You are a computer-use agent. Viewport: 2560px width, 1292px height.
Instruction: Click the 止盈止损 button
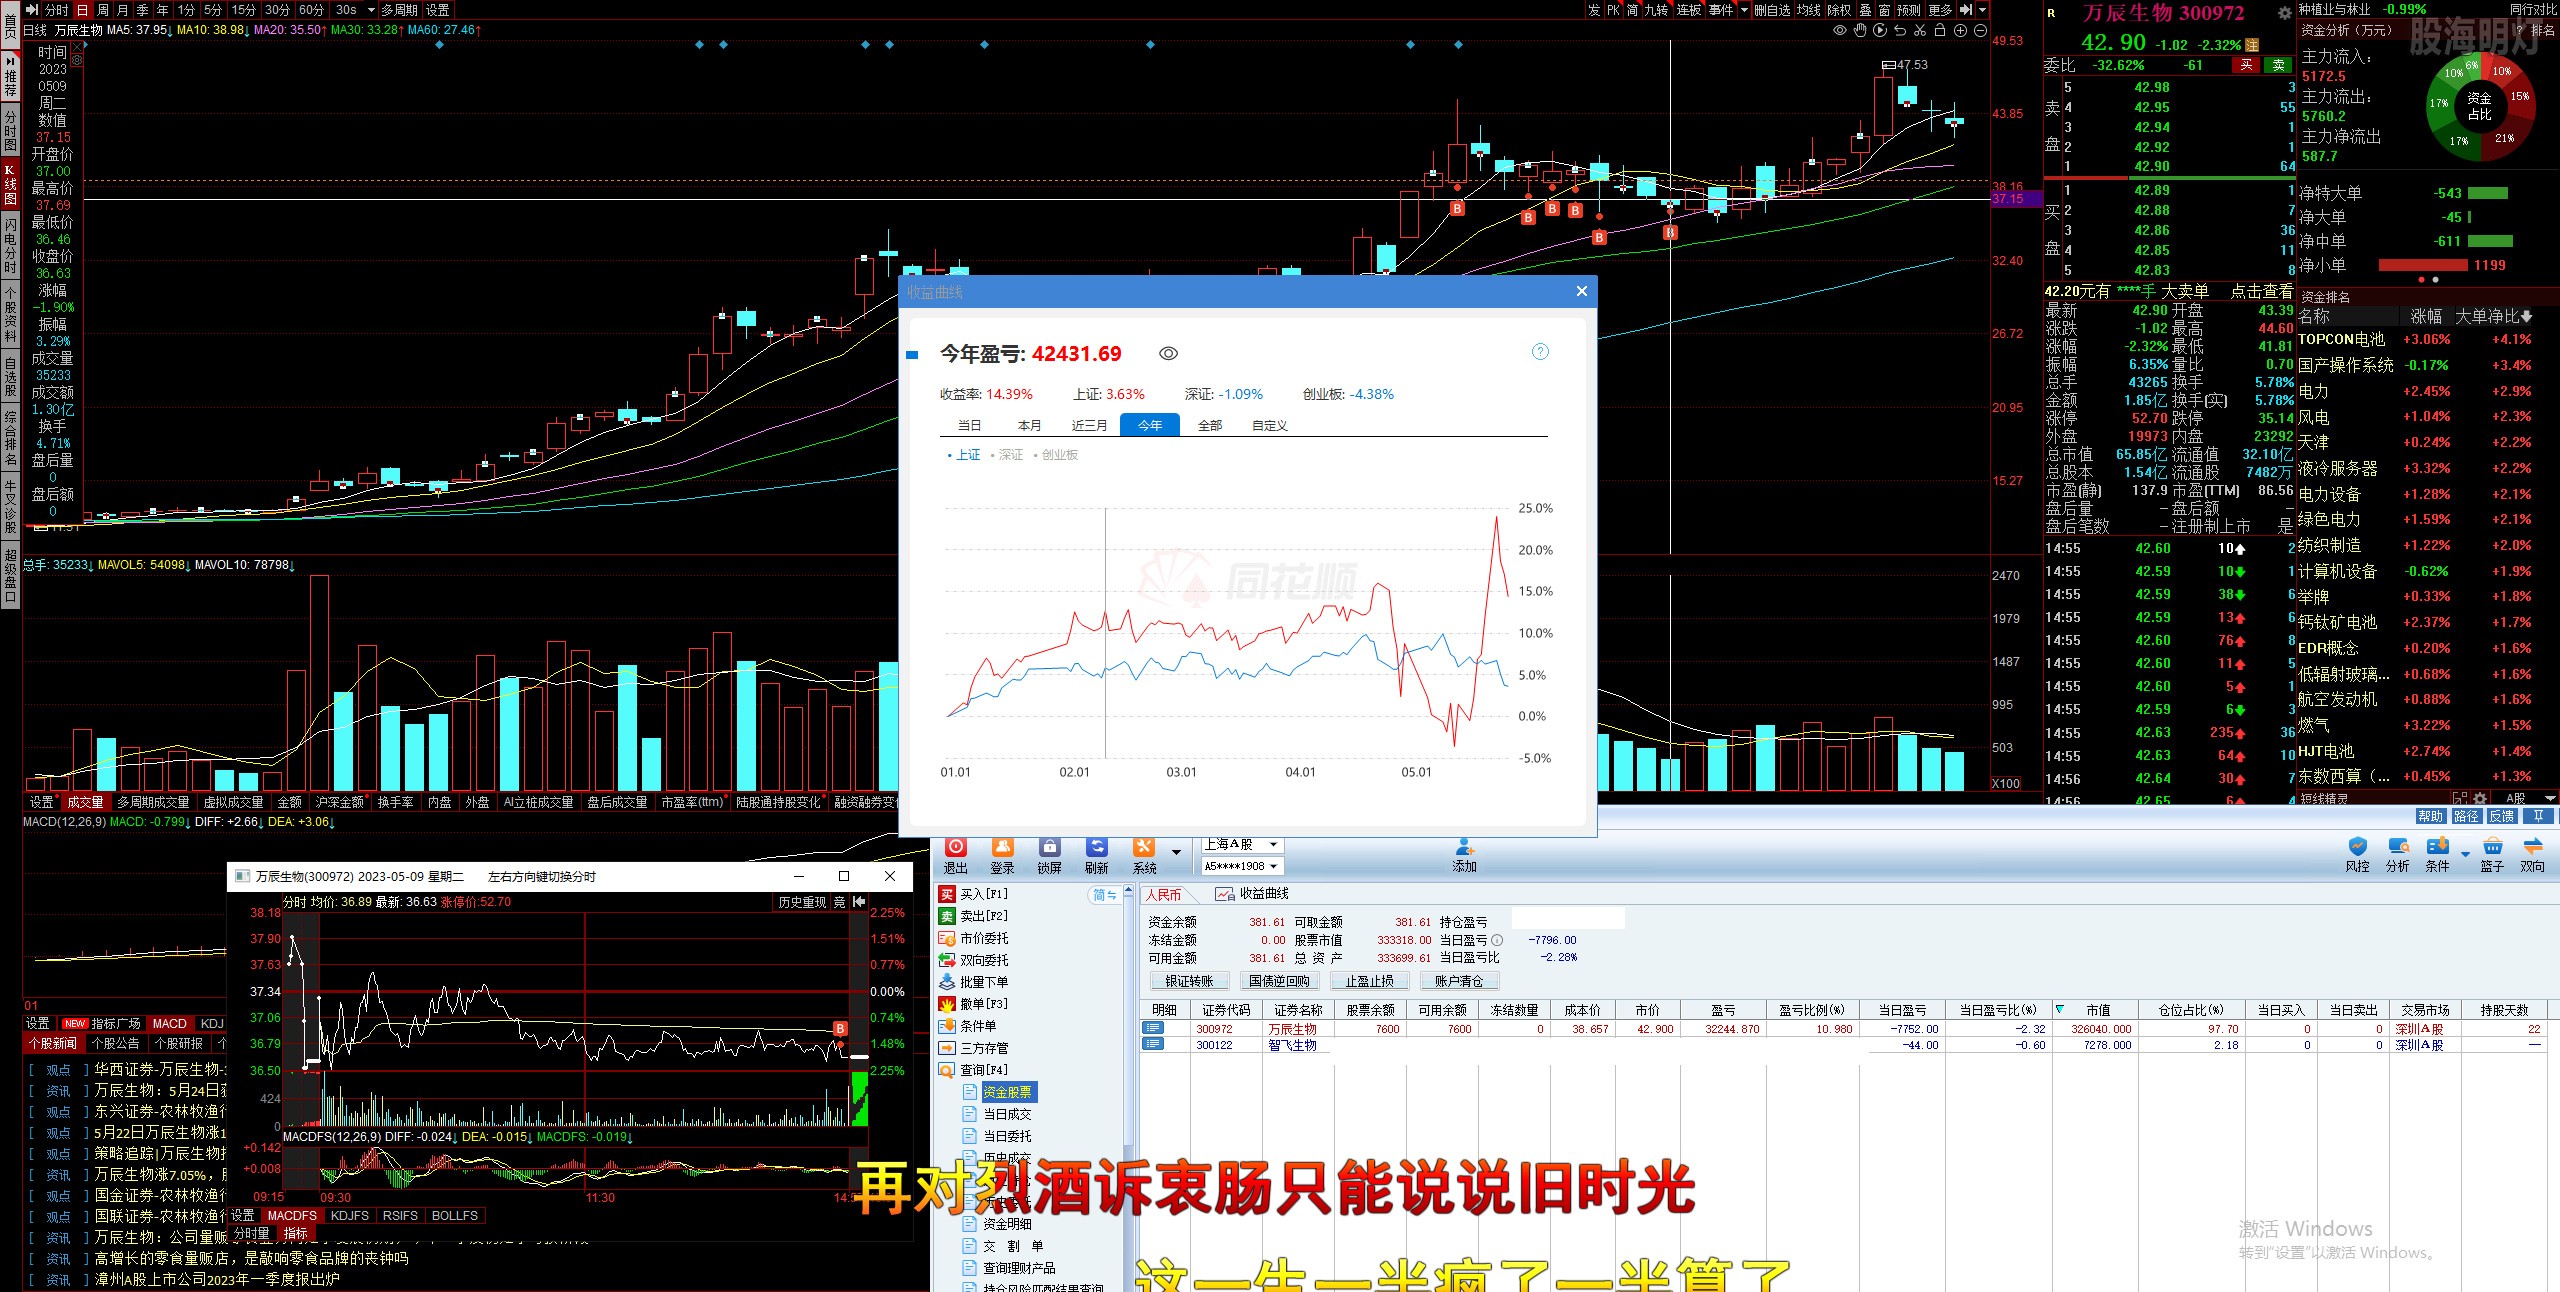(1369, 981)
